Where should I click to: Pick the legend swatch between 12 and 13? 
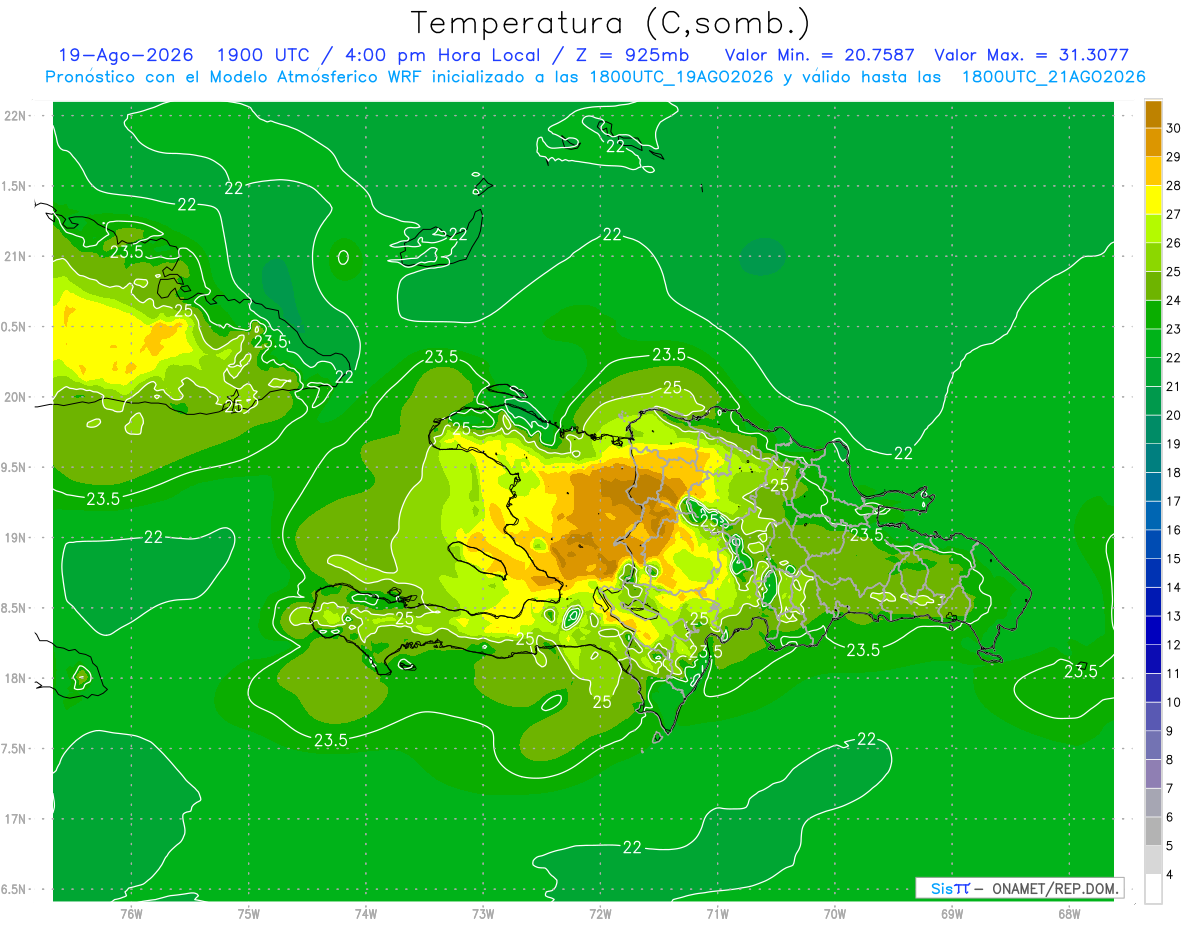(x=1153, y=631)
